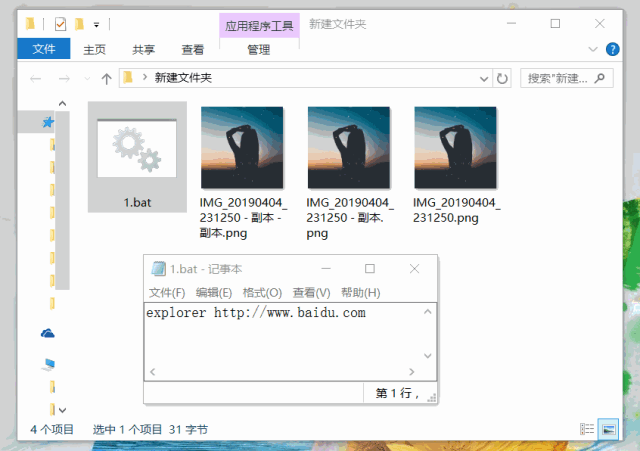Go back with the left arrow button
This screenshot has height=451, width=640.
tap(36, 78)
